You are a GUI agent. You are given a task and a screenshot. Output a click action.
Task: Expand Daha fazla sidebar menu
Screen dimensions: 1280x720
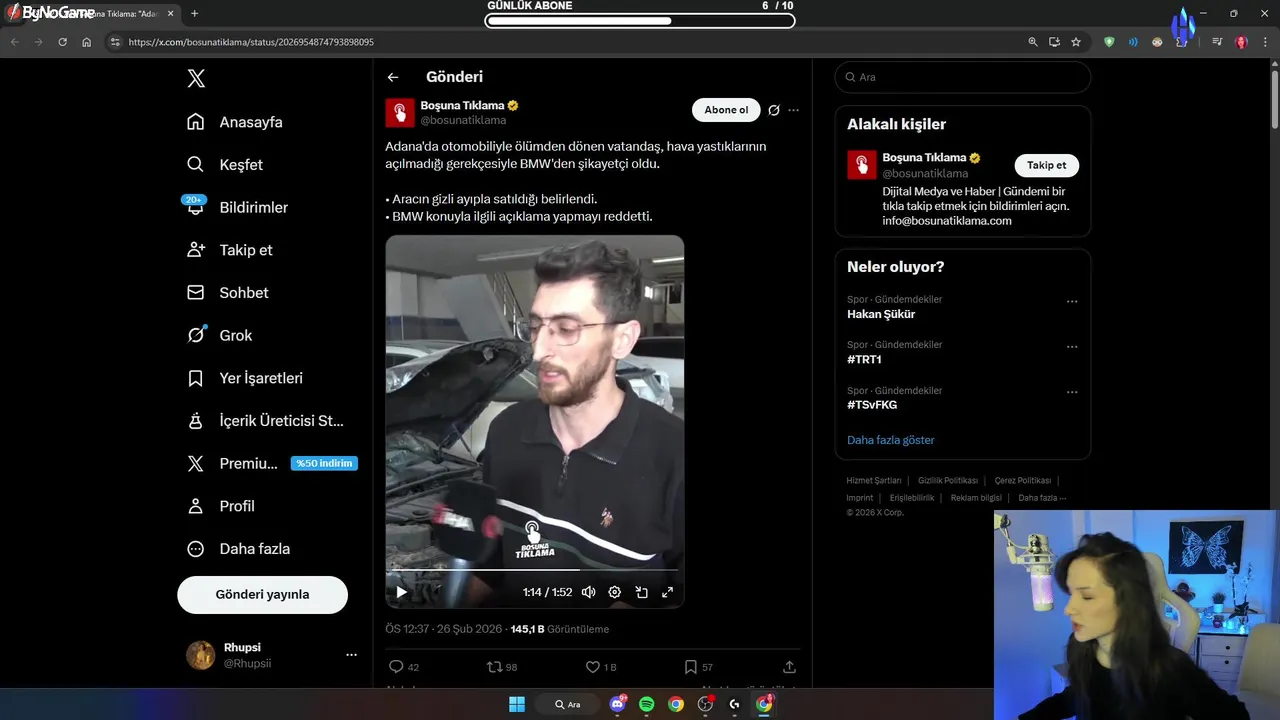click(x=238, y=549)
